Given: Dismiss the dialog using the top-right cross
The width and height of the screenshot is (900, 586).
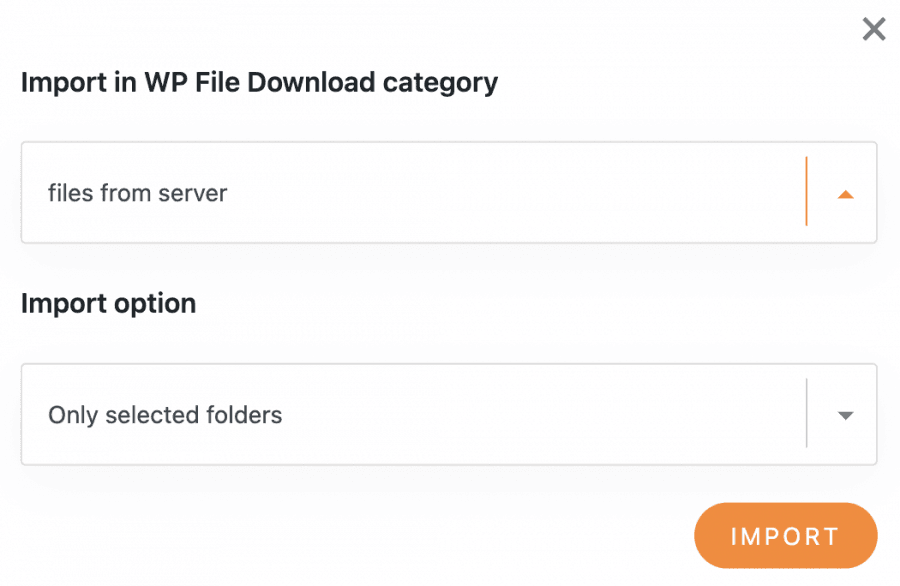Looking at the screenshot, I should [x=874, y=30].
